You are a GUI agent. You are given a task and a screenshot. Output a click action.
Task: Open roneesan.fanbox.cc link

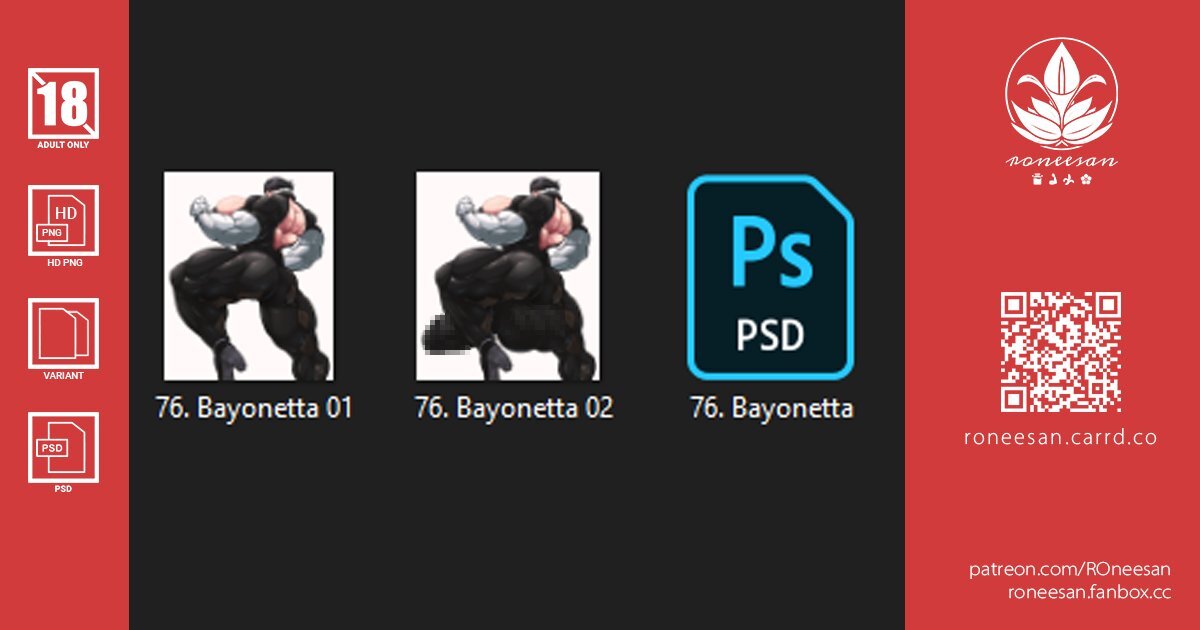click(x=1088, y=592)
